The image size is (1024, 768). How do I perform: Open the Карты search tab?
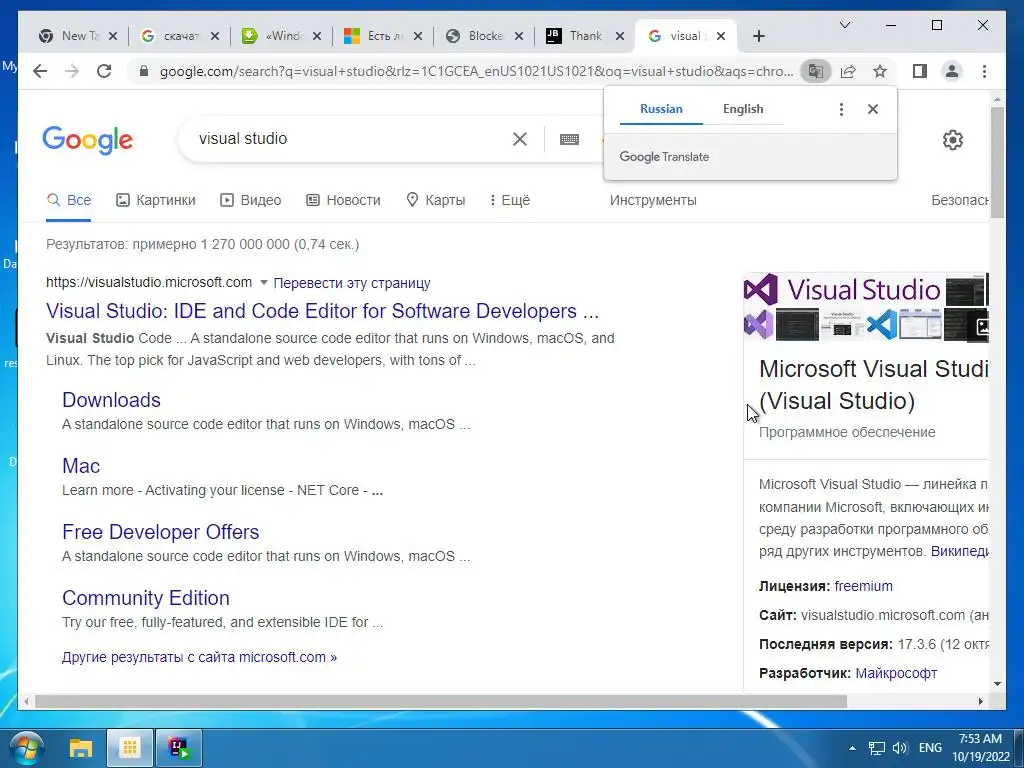tap(436, 200)
